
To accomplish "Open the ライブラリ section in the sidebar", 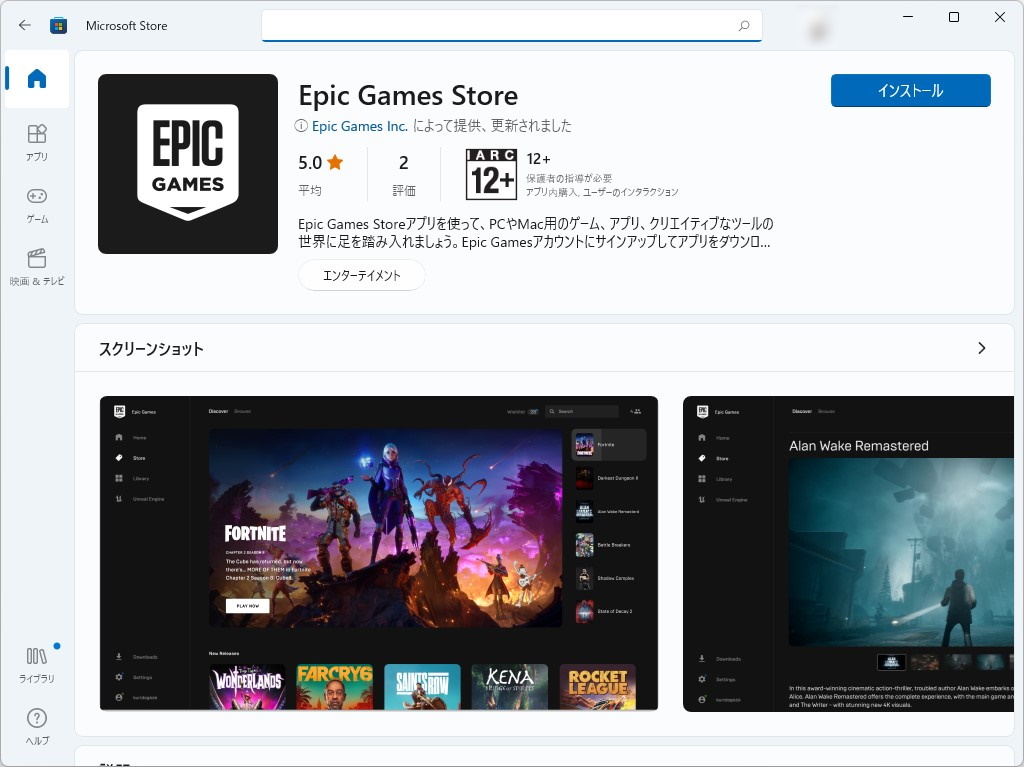I will pyautogui.click(x=36, y=663).
